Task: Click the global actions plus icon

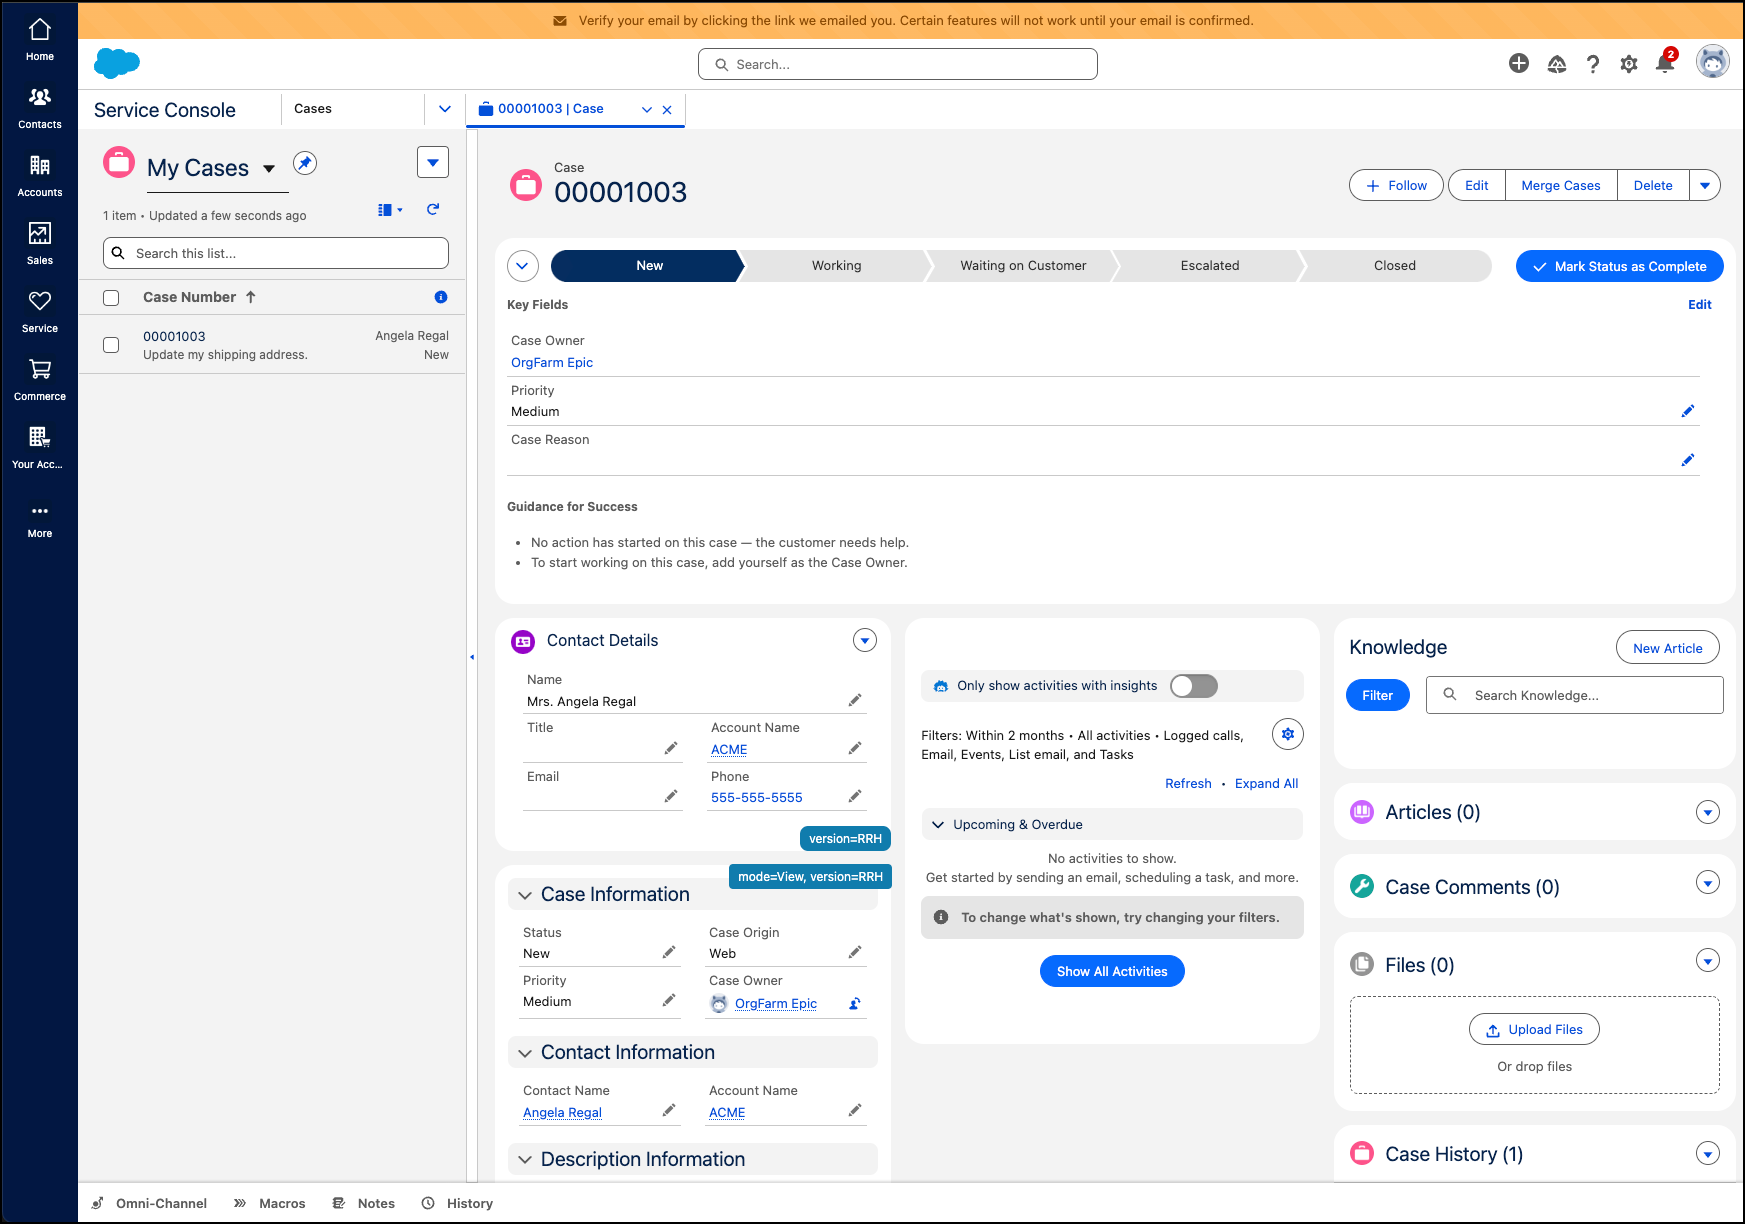Action: (x=1519, y=64)
